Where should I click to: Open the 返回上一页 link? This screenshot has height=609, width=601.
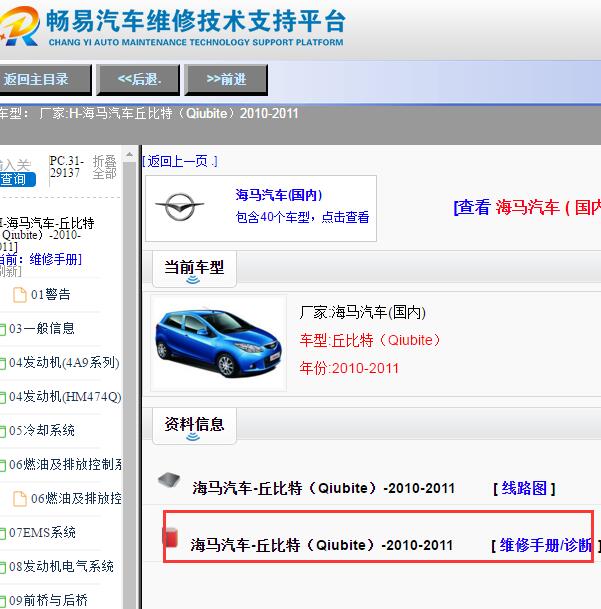[180, 161]
